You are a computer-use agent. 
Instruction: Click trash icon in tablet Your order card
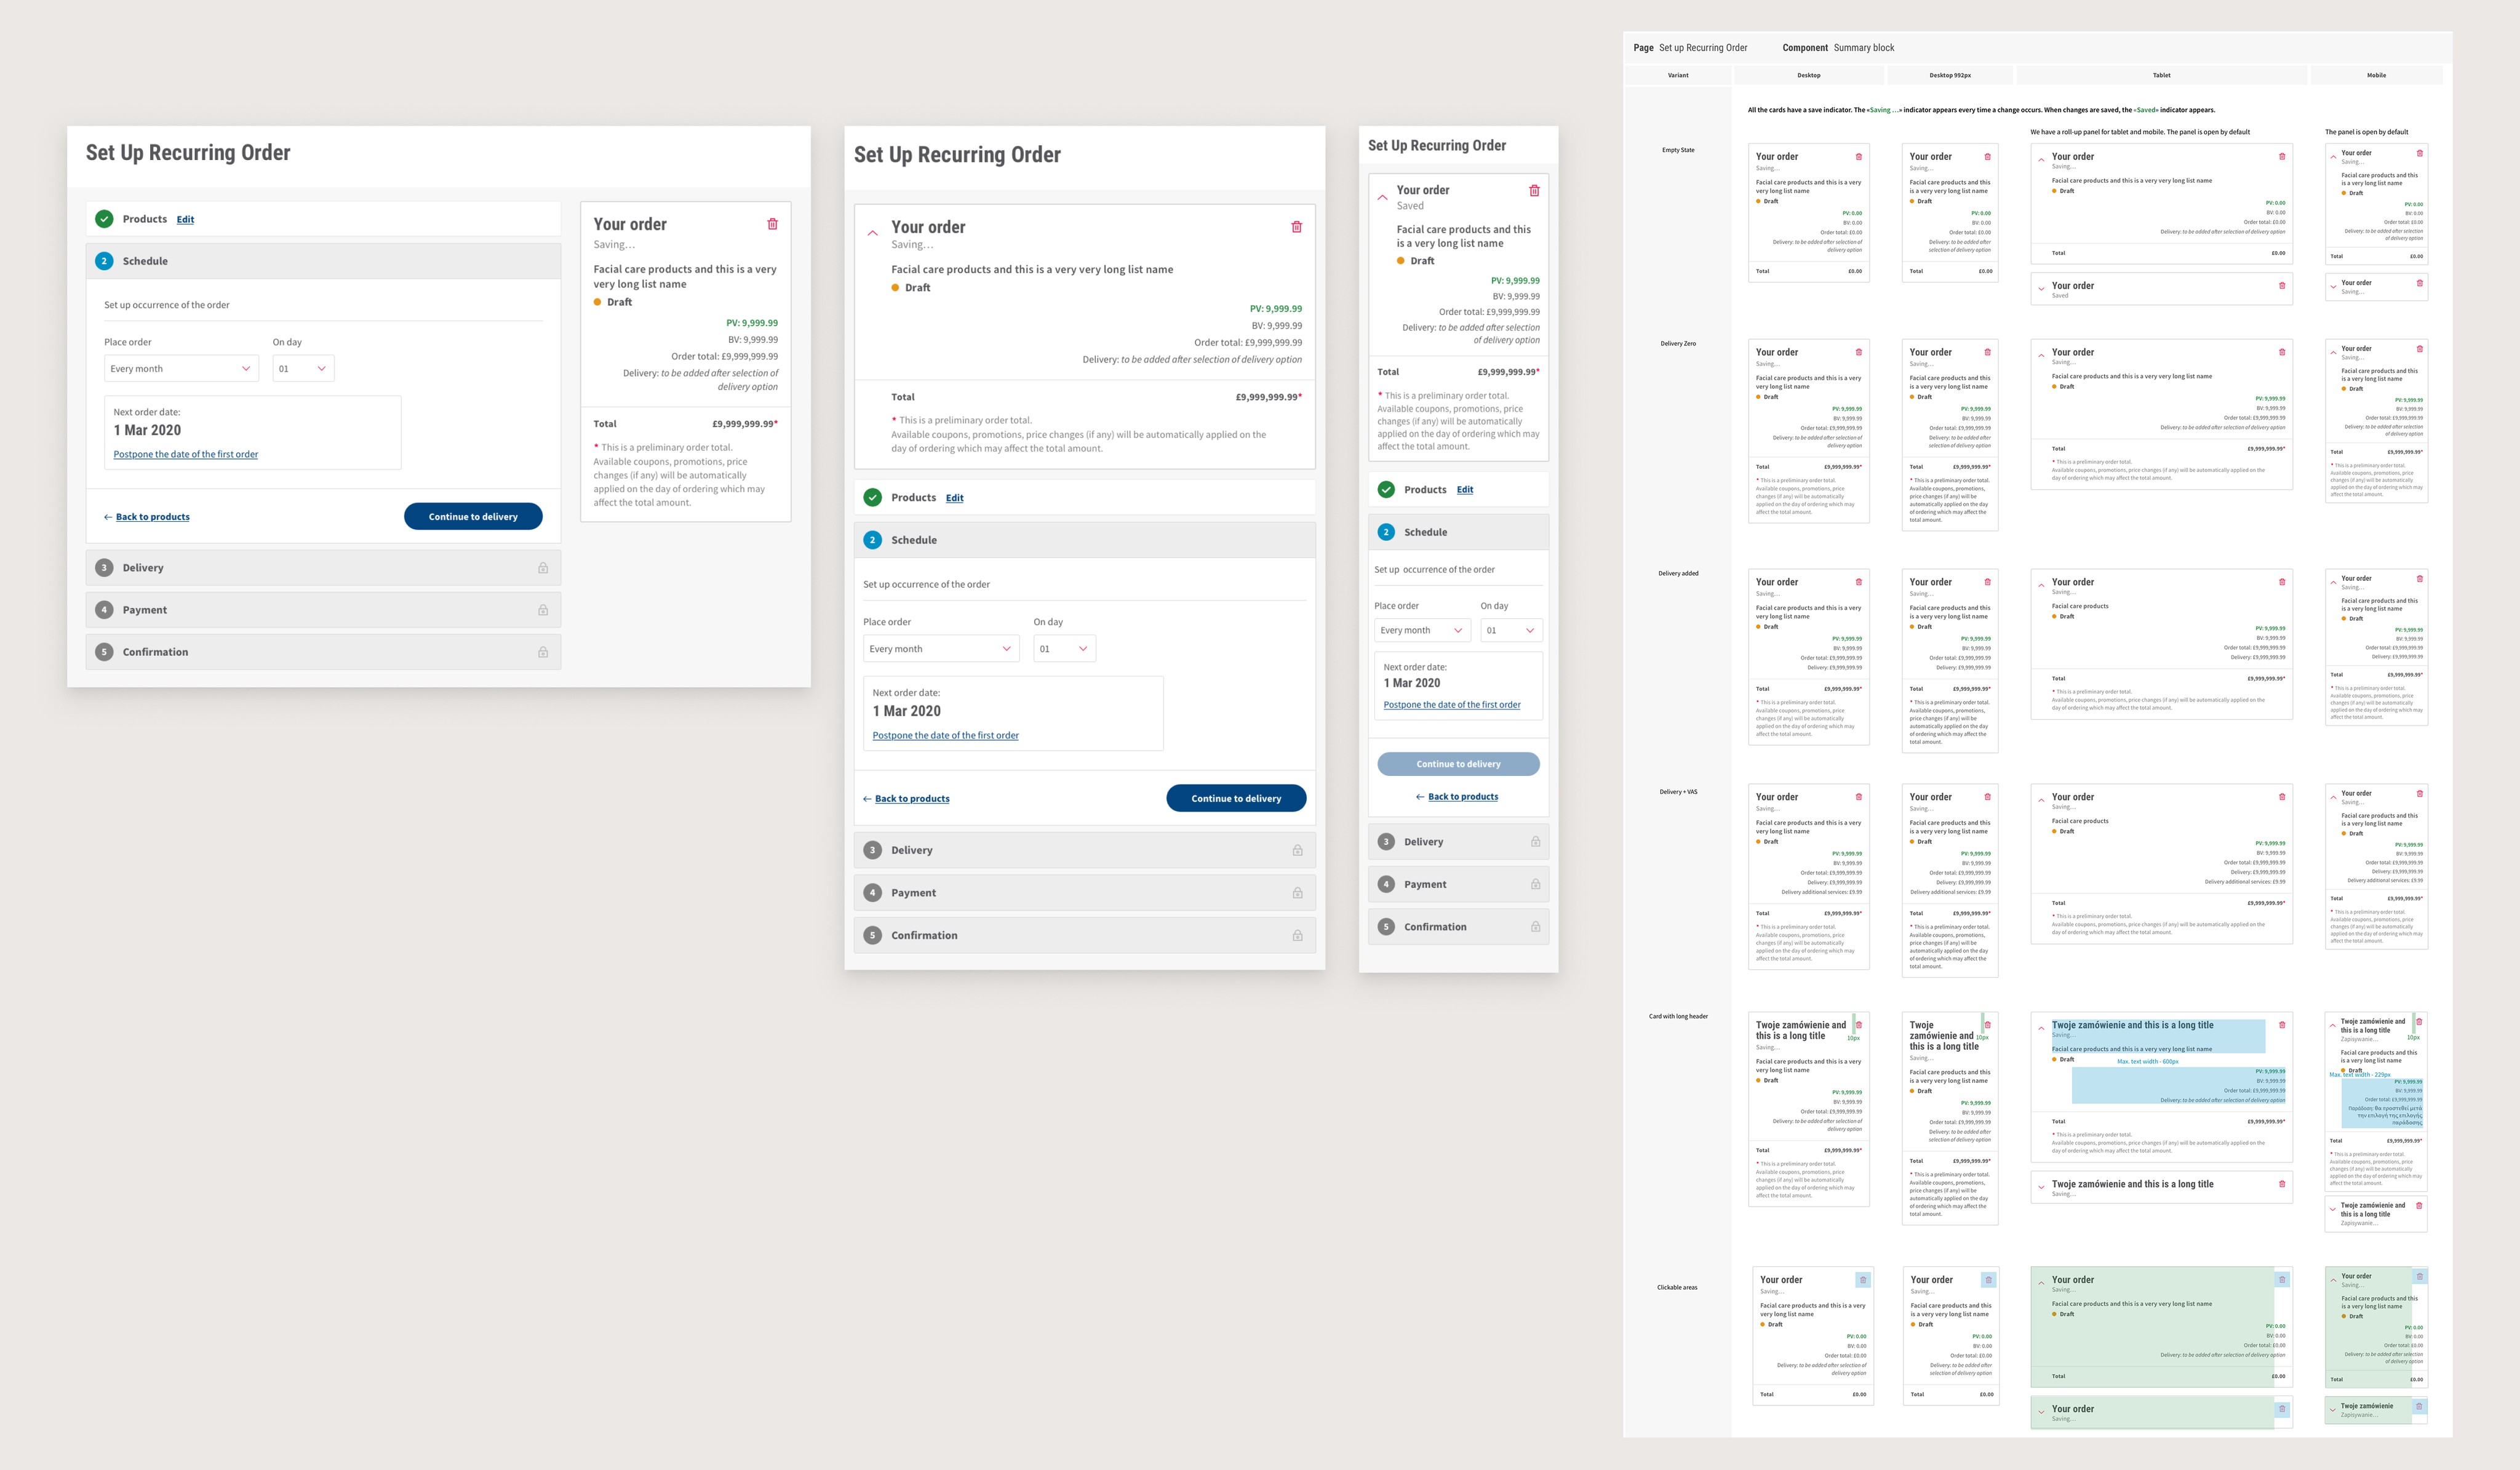1296,227
